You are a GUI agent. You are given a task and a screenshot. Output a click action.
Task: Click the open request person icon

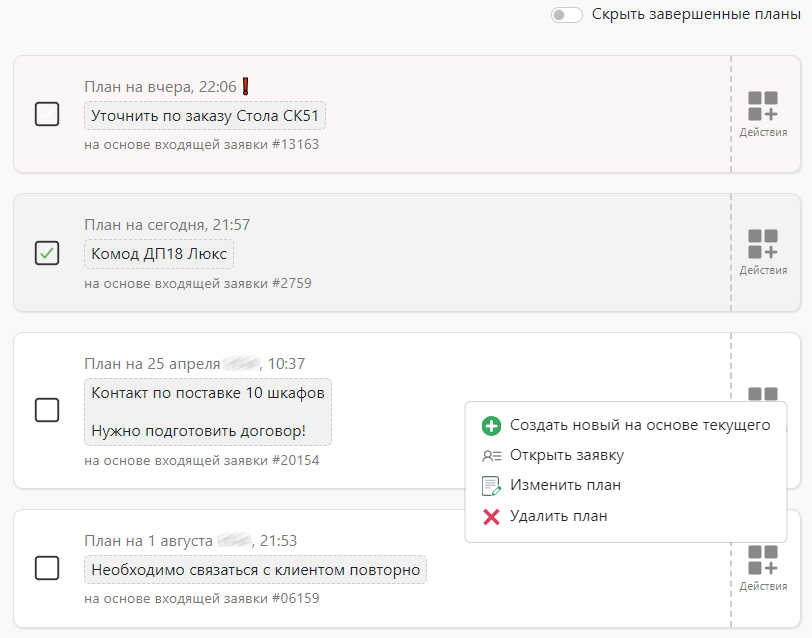click(491, 456)
